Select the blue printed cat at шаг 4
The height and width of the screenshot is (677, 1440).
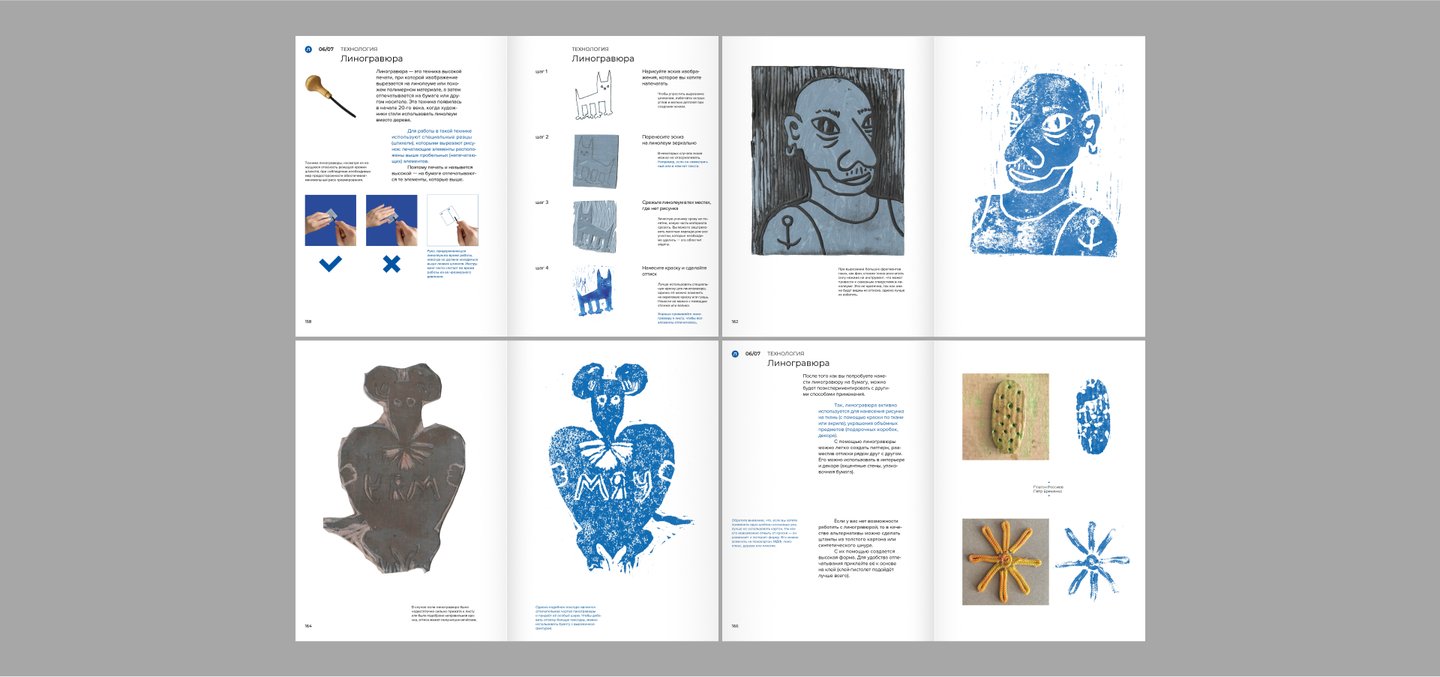(x=593, y=292)
